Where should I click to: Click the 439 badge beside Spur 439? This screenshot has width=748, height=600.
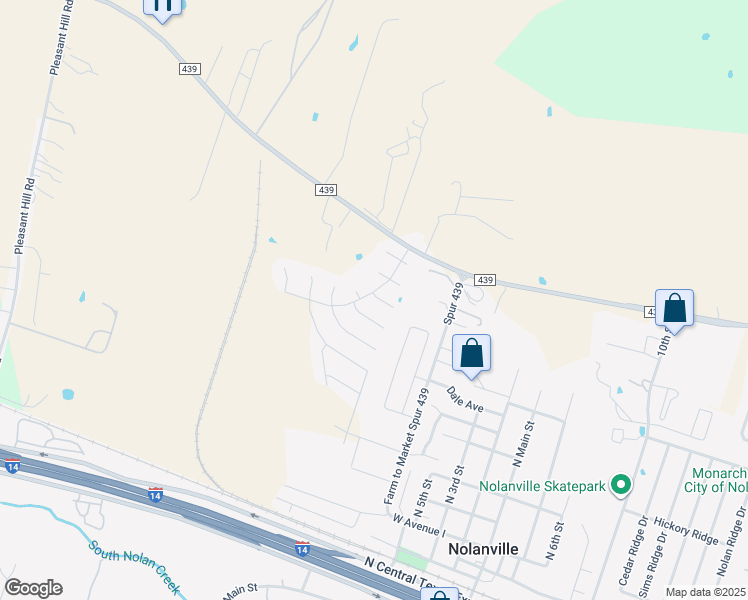pos(485,280)
